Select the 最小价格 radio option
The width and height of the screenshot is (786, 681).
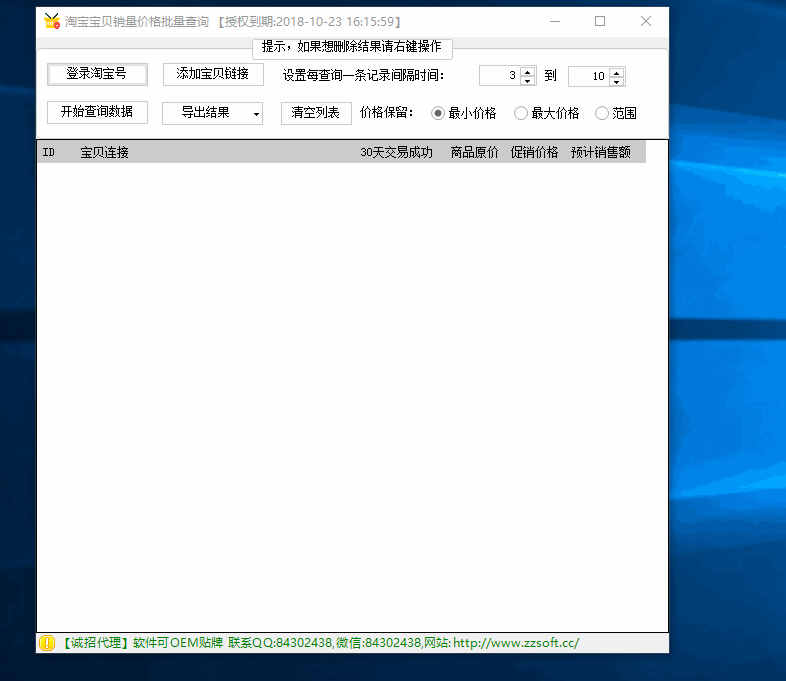pos(438,113)
